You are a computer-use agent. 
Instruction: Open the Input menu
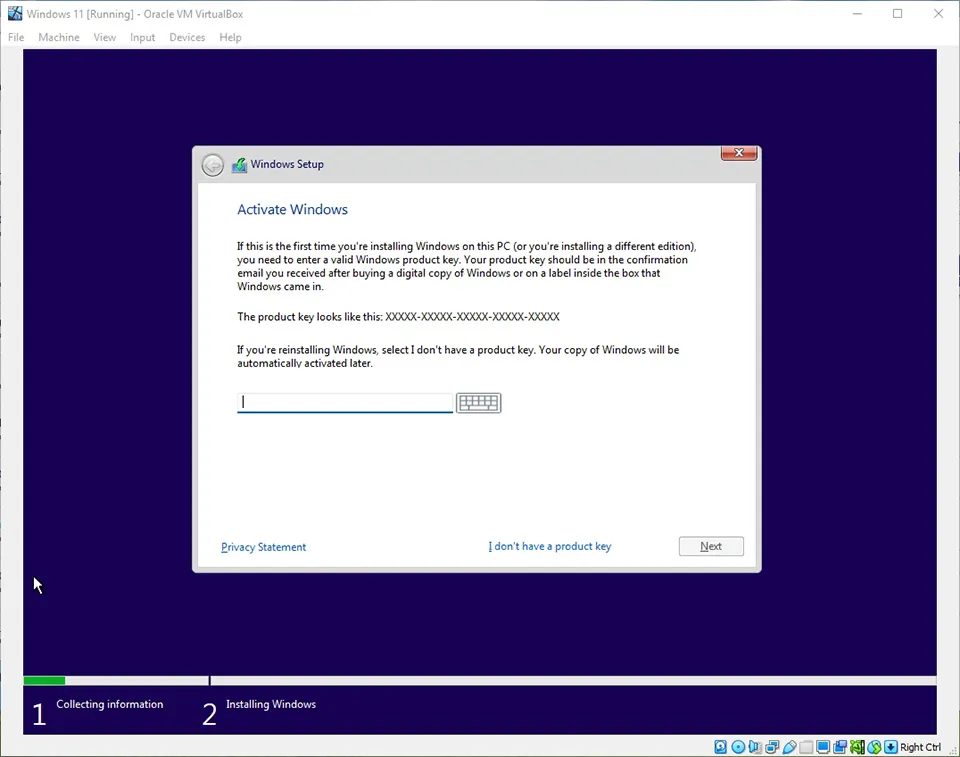tap(143, 37)
